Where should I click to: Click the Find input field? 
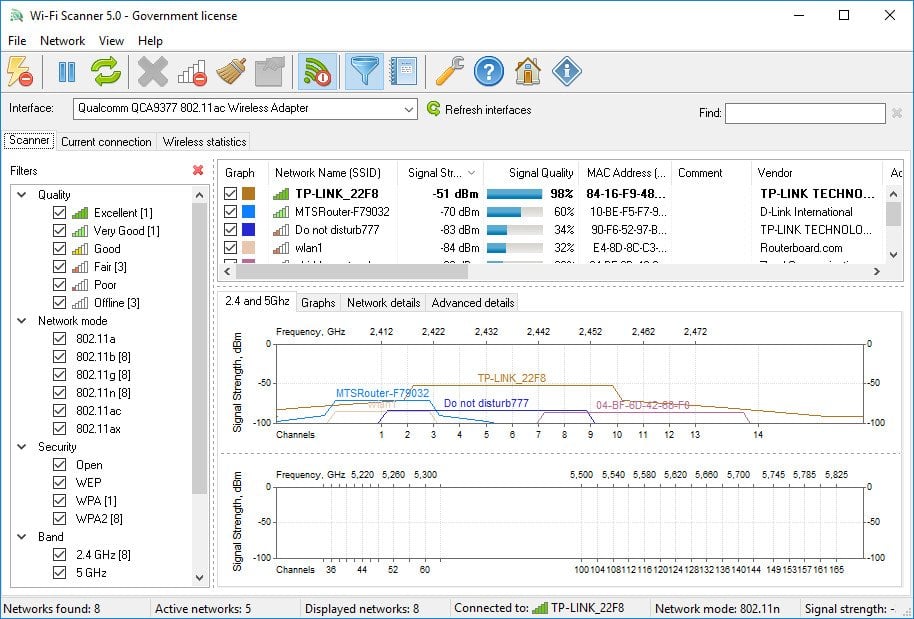pyautogui.click(x=805, y=112)
